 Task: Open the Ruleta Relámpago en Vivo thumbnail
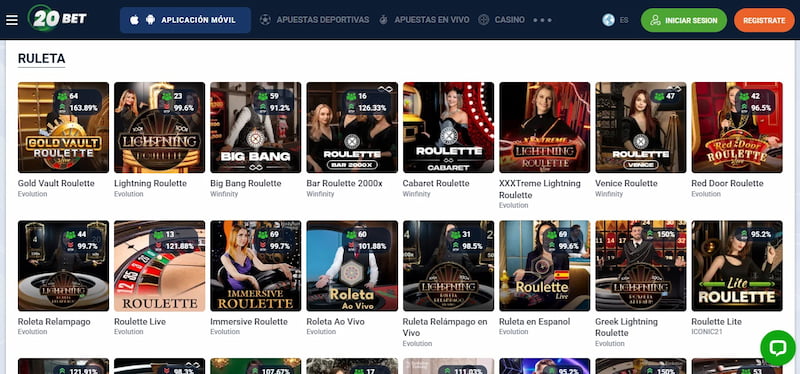pos(448,266)
